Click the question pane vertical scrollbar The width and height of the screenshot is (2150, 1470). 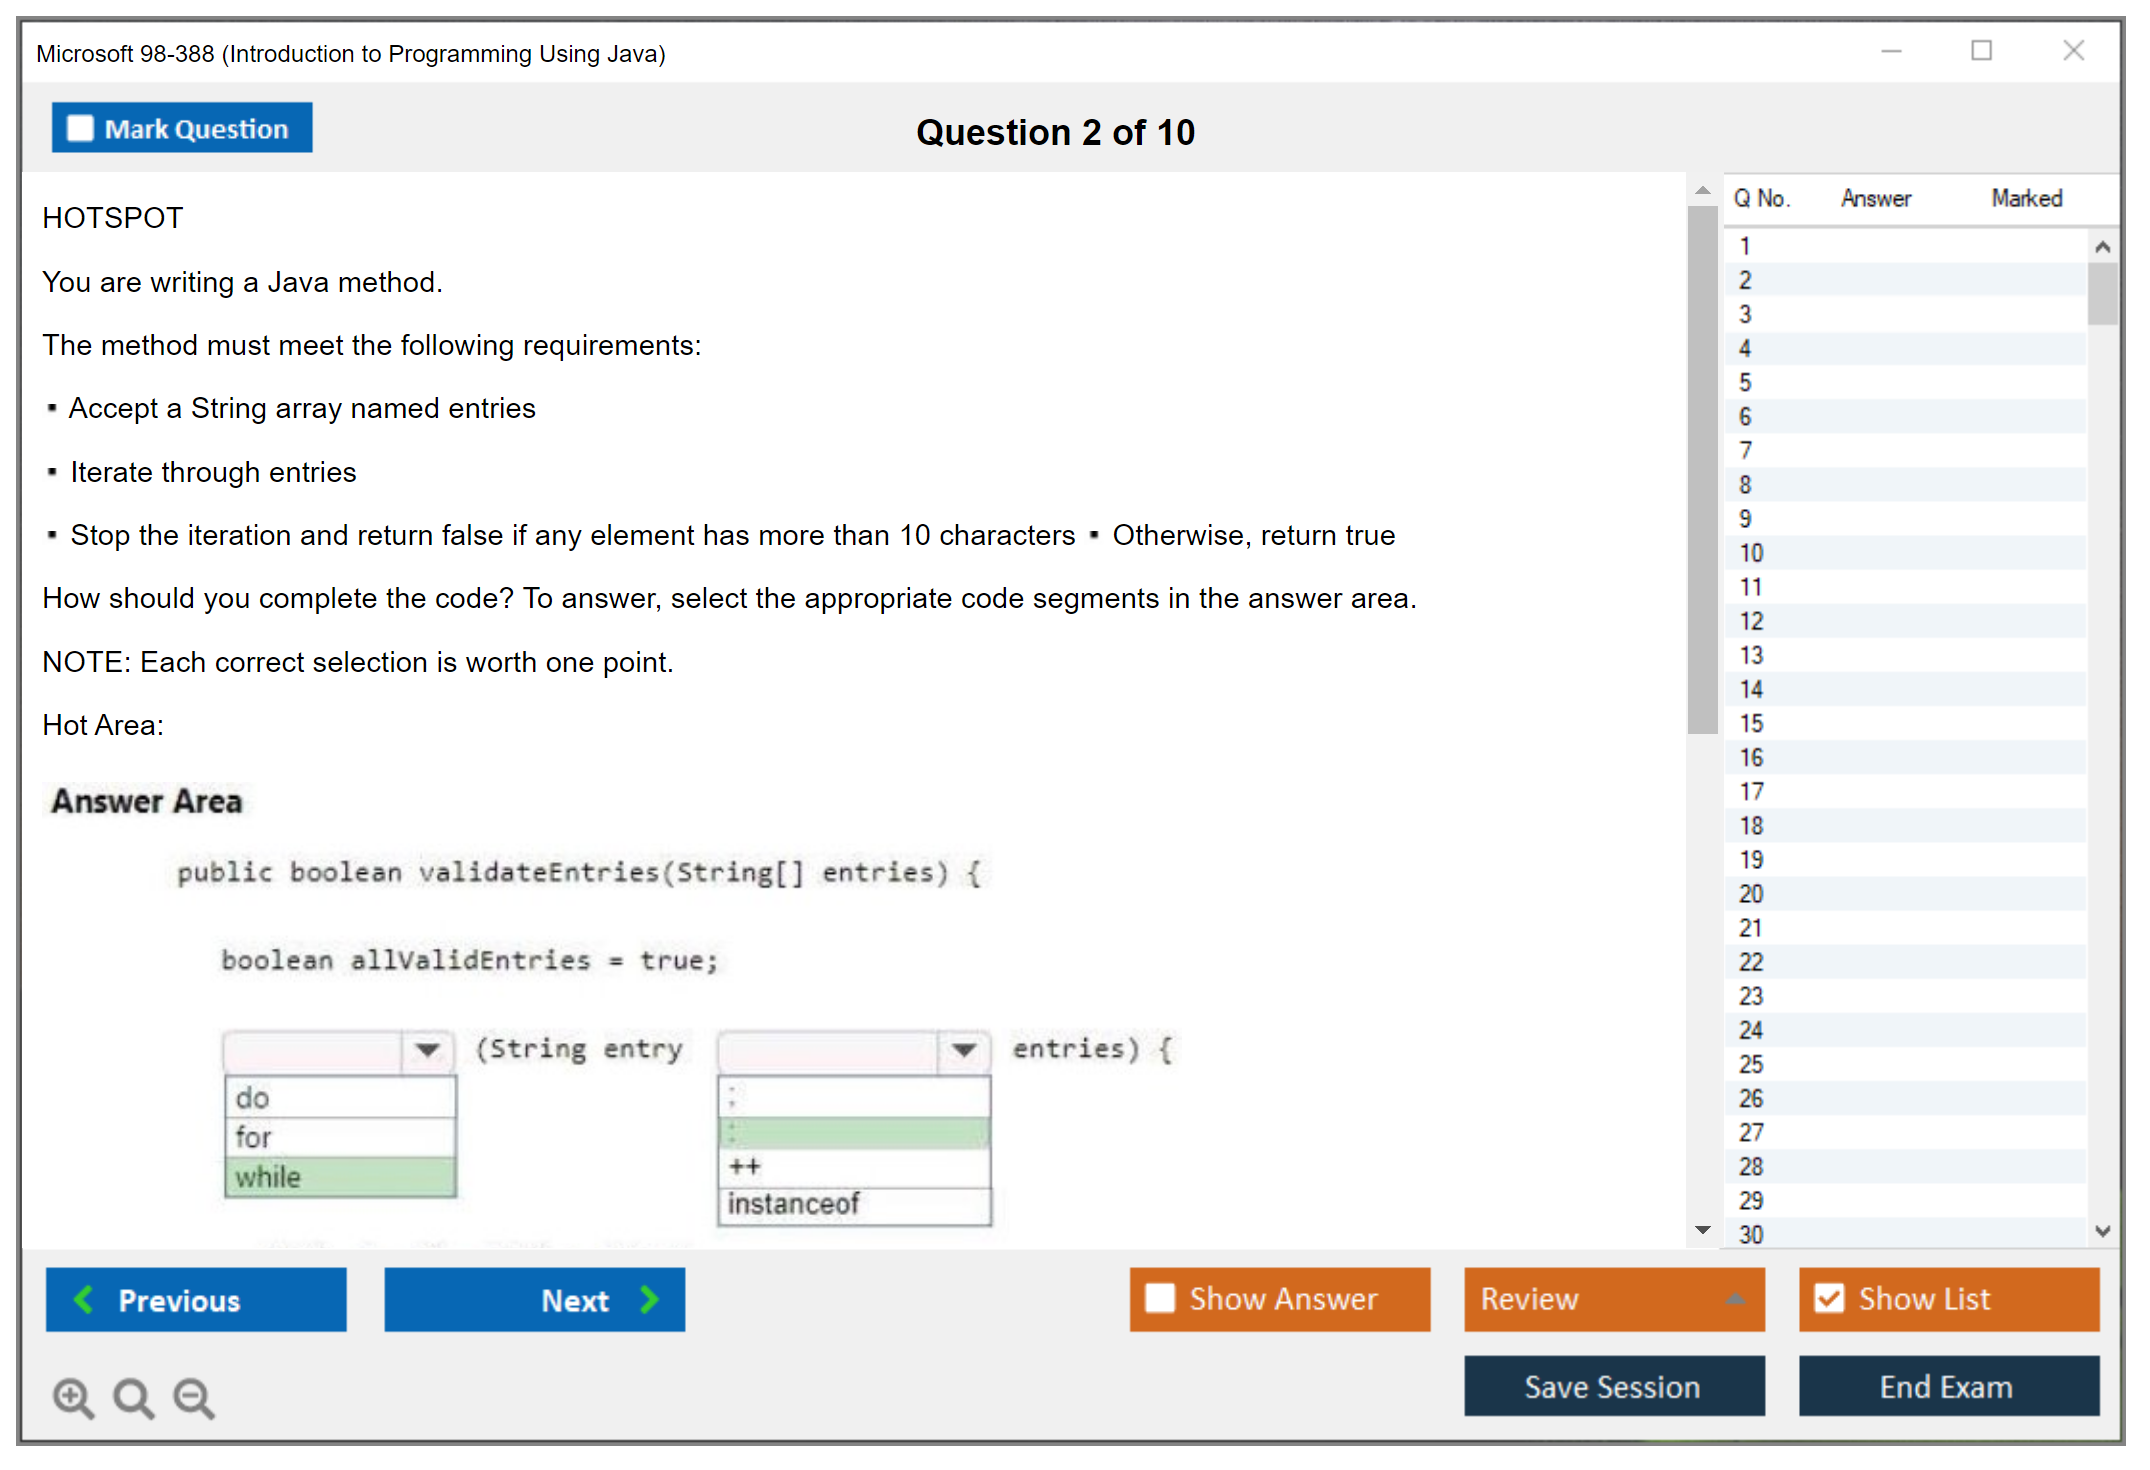[1702, 470]
